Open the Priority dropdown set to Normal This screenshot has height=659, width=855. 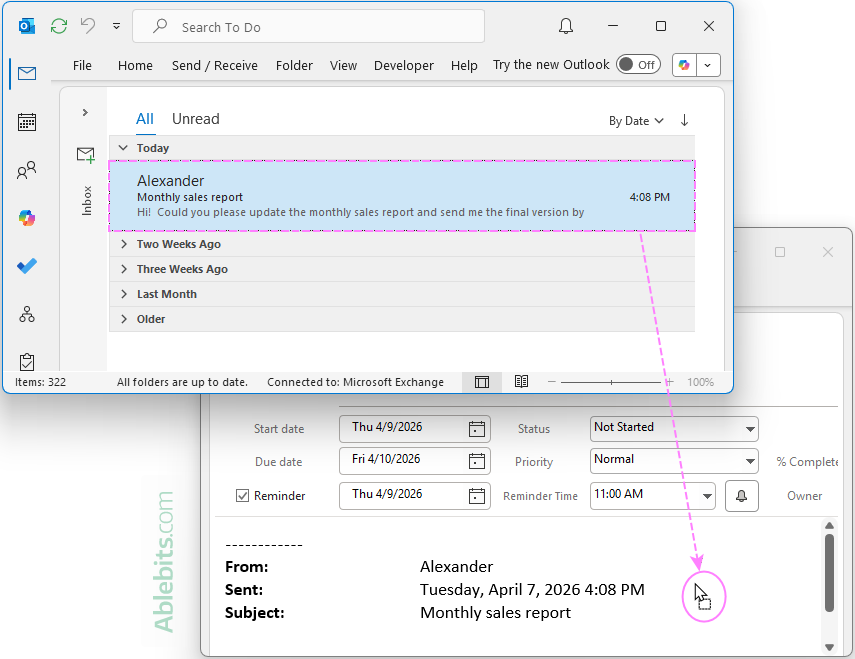[753, 461]
